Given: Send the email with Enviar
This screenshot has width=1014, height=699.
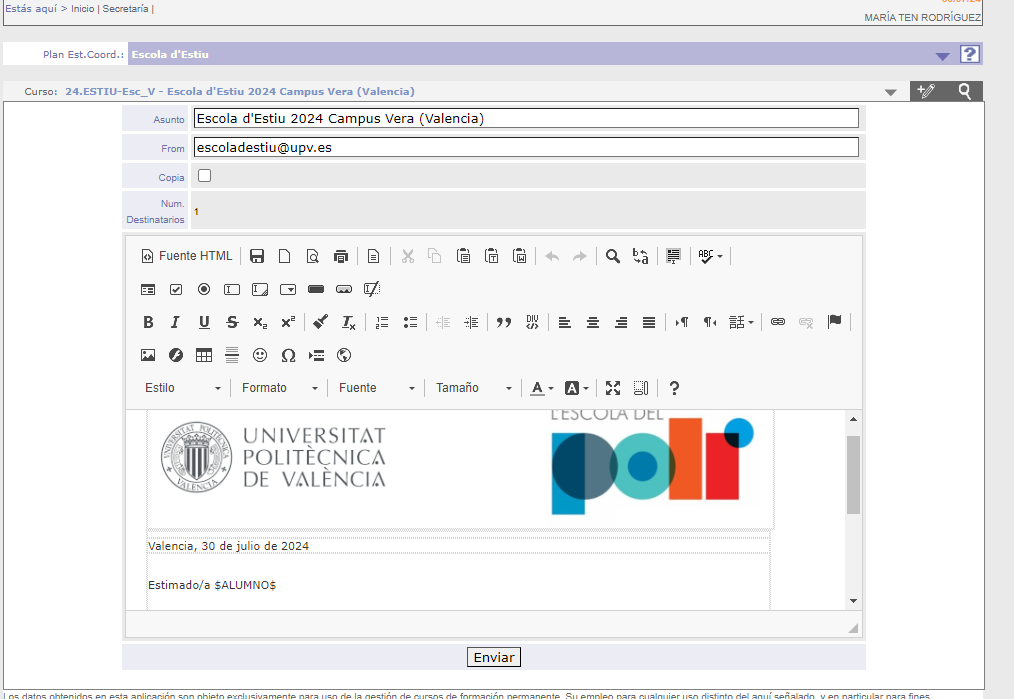Looking at the screenshot, I should 494,657.
